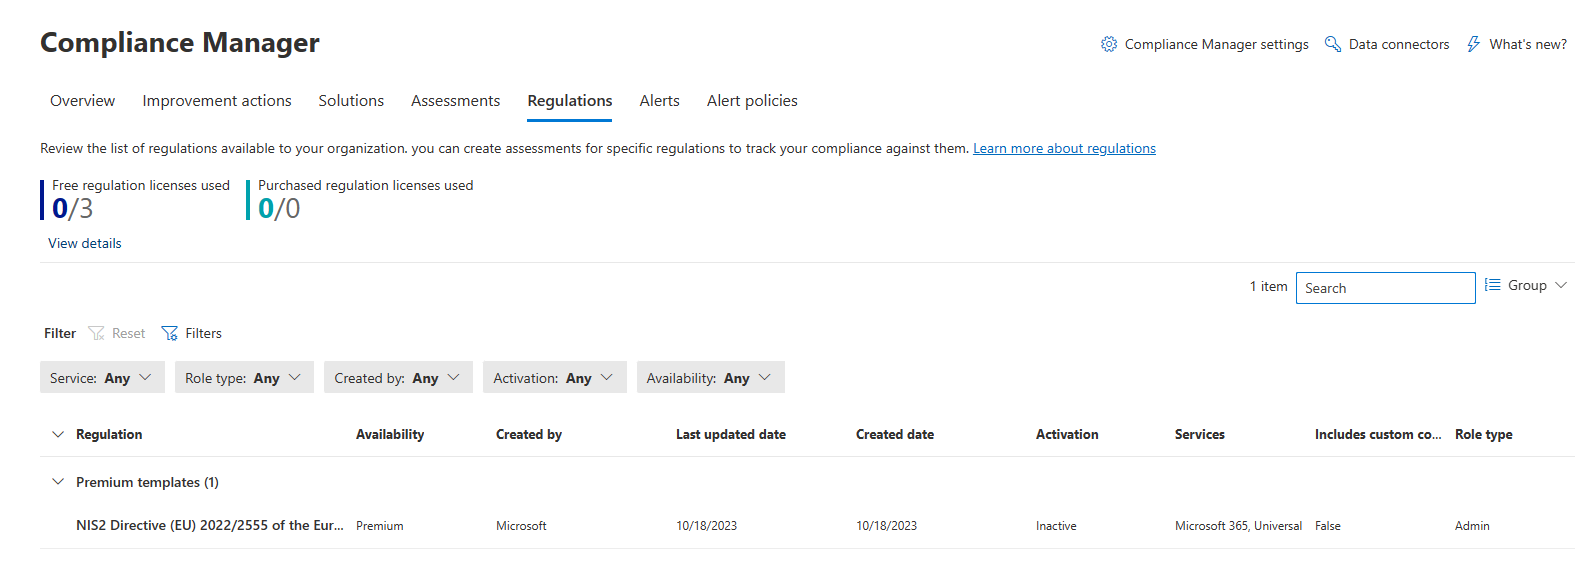
Task: Click the Reset filter icon
Action: [97, 333]
